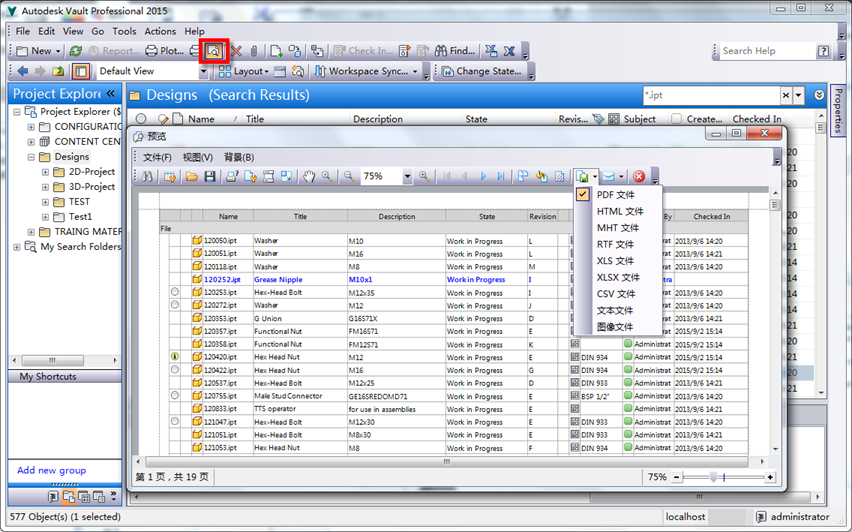Open the Tools menu
This screenshot has height=532, width=852.
click(x=124, y=31)
